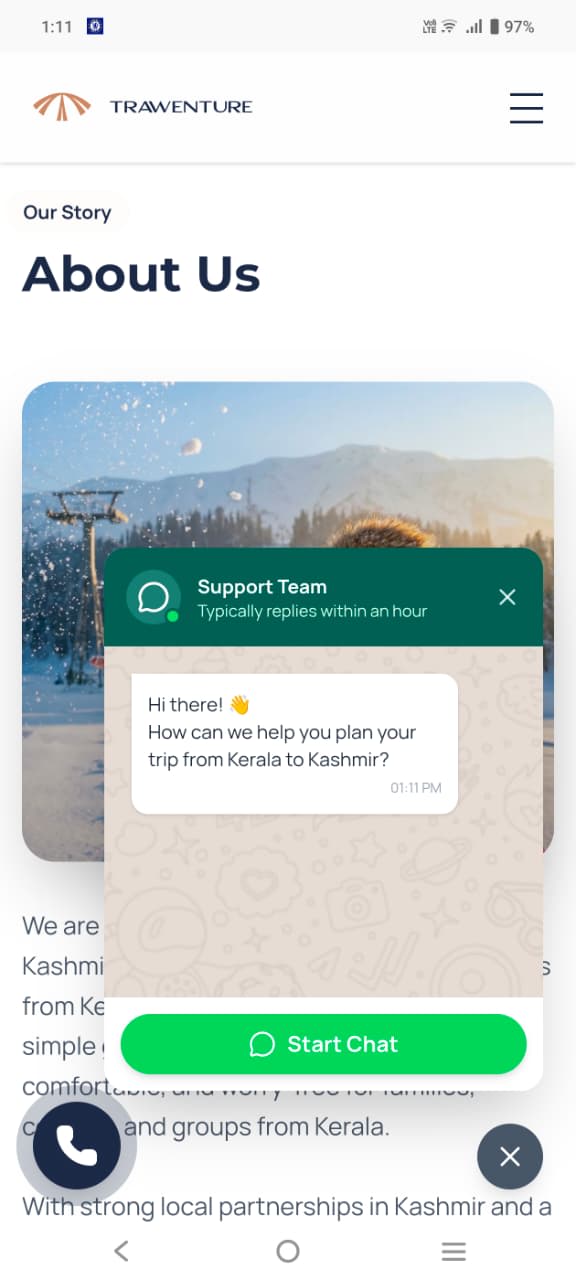Tap the Android home circle button
This screenshot has width=576, height=1280.
pos(288,1250)
